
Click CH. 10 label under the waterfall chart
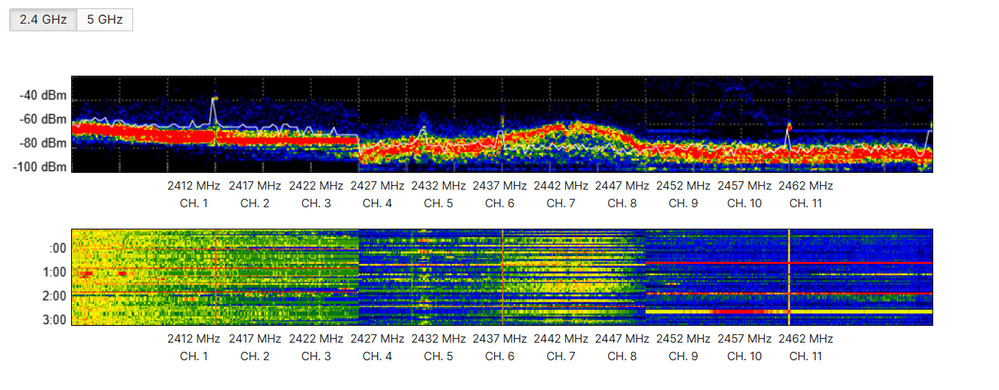(x=744, y=356)
